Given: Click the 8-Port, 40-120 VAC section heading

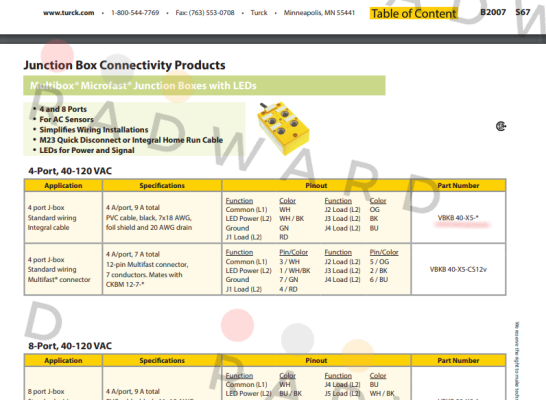Looking at the screenshot, I should (x=70, y=346).
